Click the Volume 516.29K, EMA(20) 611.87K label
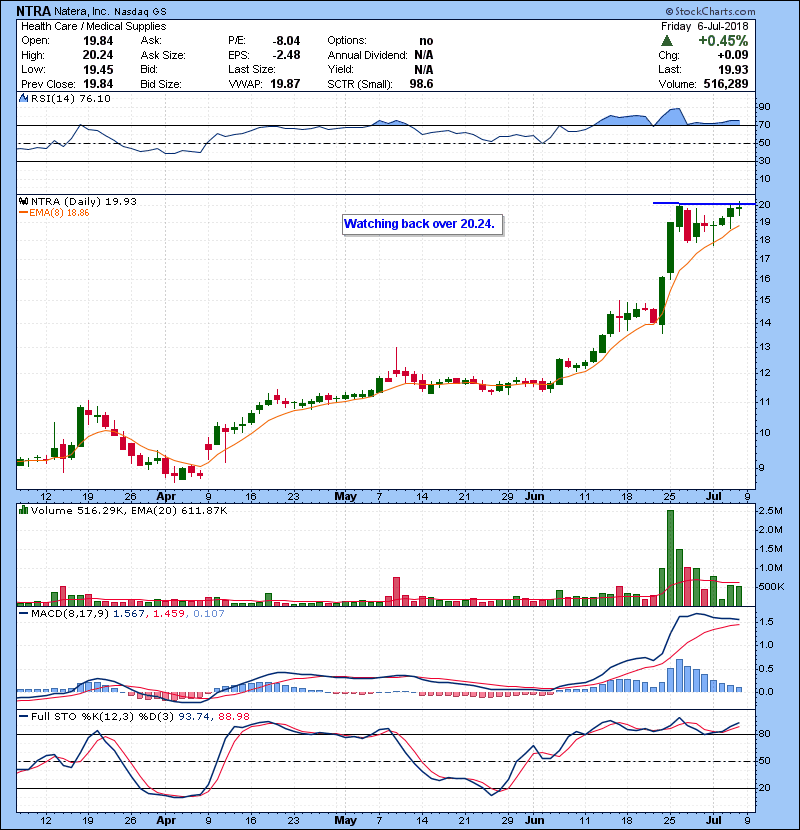The width and height of the screenshot is (800, 830). click(x=129, y=511)
